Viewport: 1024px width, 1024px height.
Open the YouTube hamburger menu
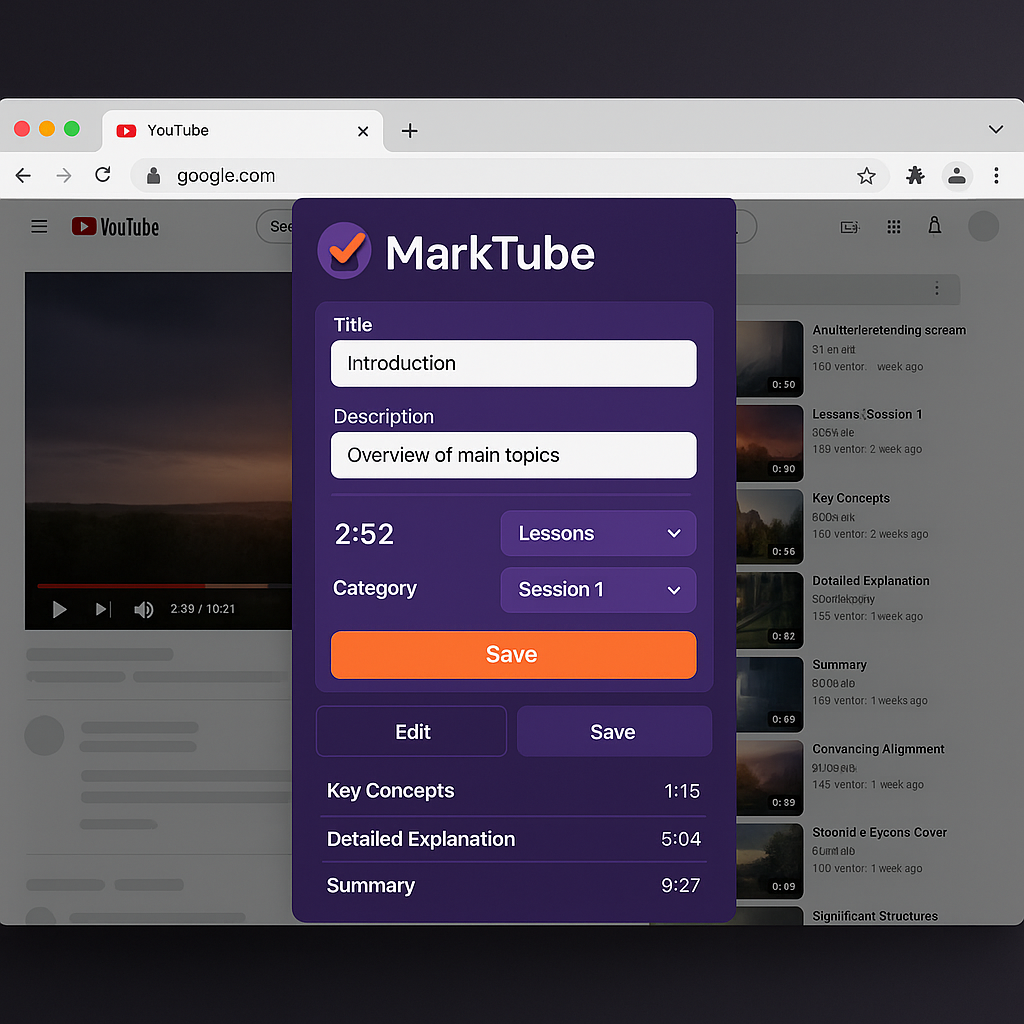tap(39, 227)
